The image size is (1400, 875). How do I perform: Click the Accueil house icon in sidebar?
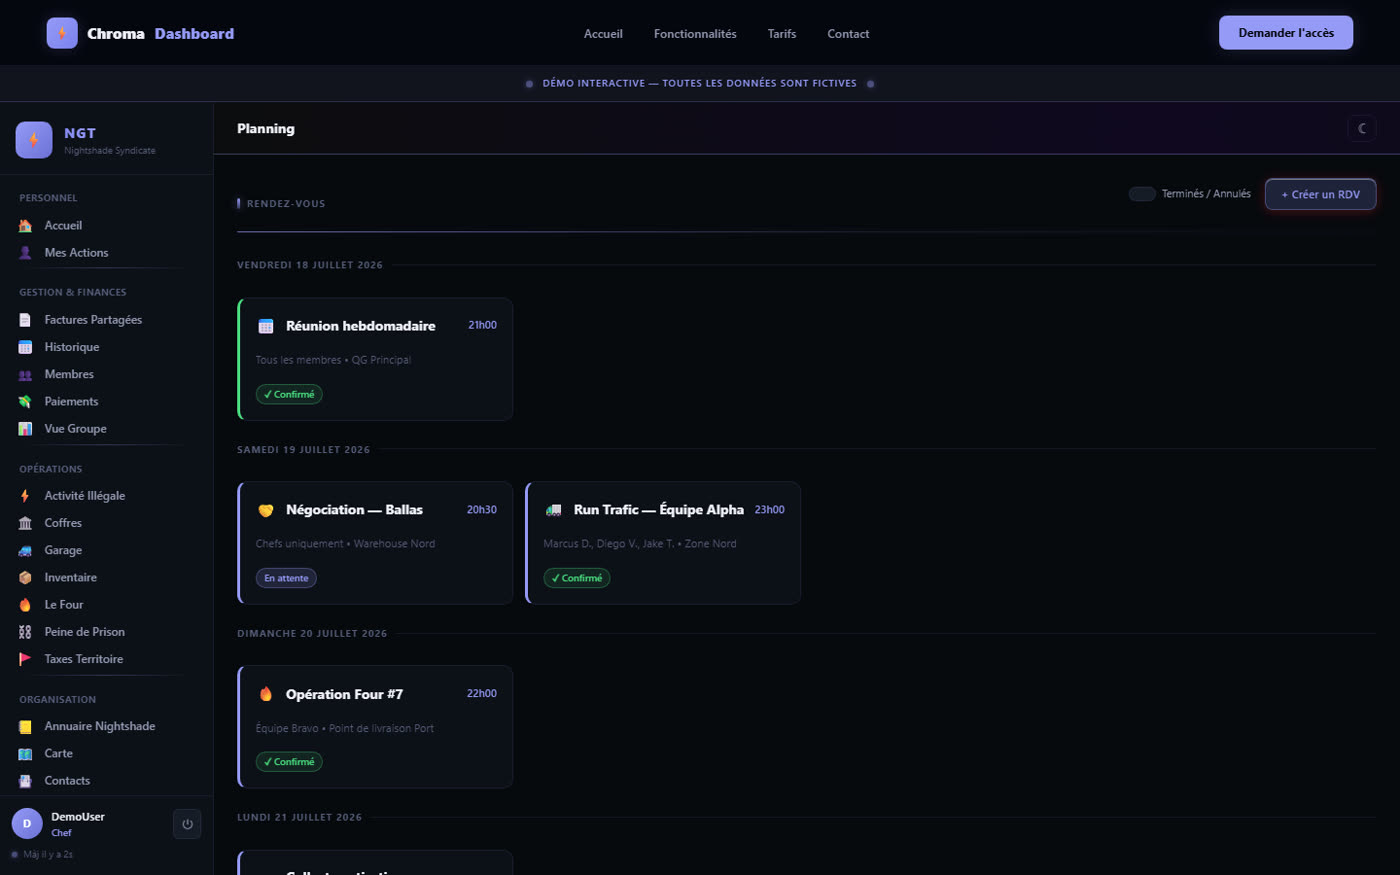point(25,226)
